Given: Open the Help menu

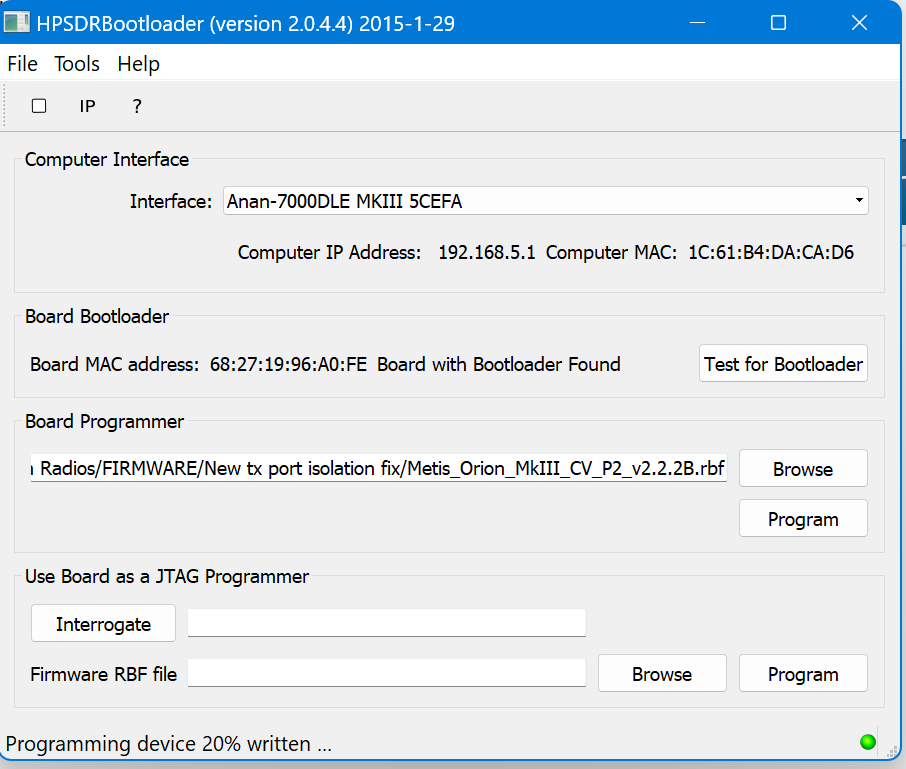Looking at the screenshot, I should (138, 64).
